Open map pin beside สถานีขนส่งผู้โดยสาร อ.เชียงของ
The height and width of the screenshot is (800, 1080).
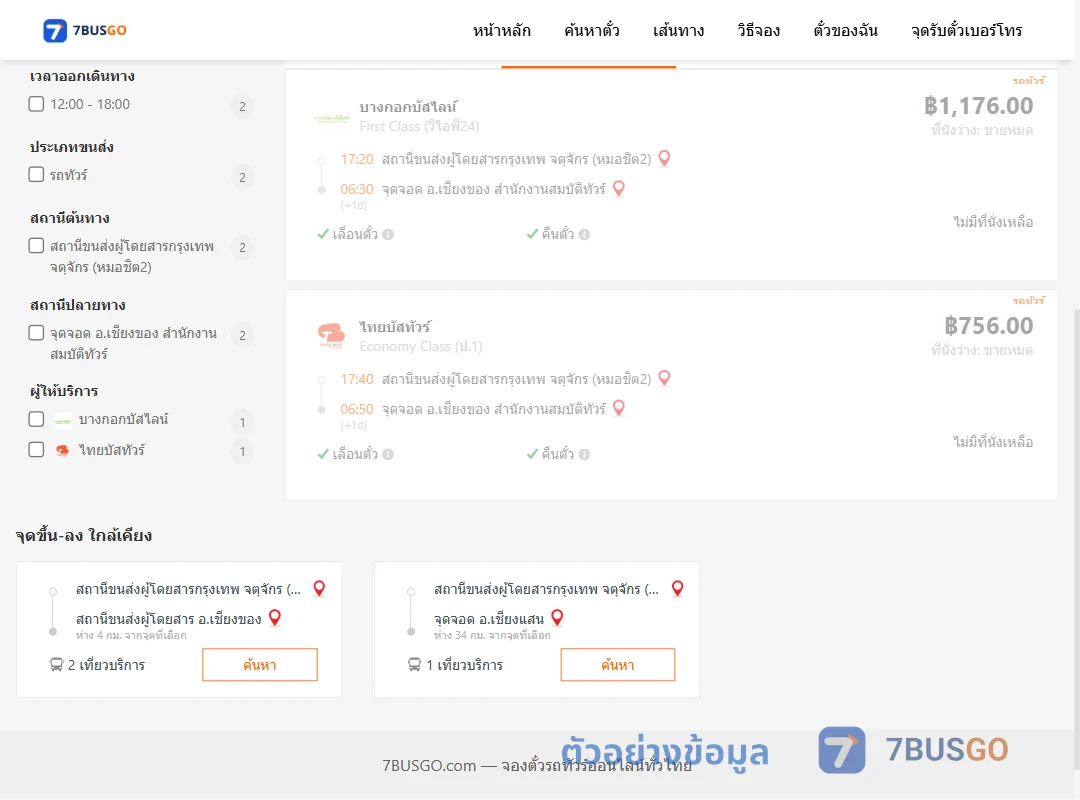click(275, 617)
